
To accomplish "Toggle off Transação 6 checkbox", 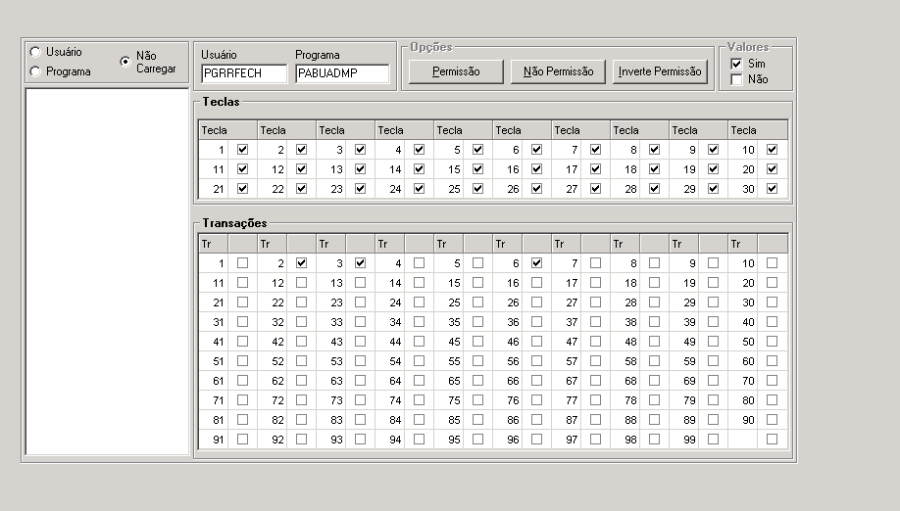I will click(x=537, y=263).
